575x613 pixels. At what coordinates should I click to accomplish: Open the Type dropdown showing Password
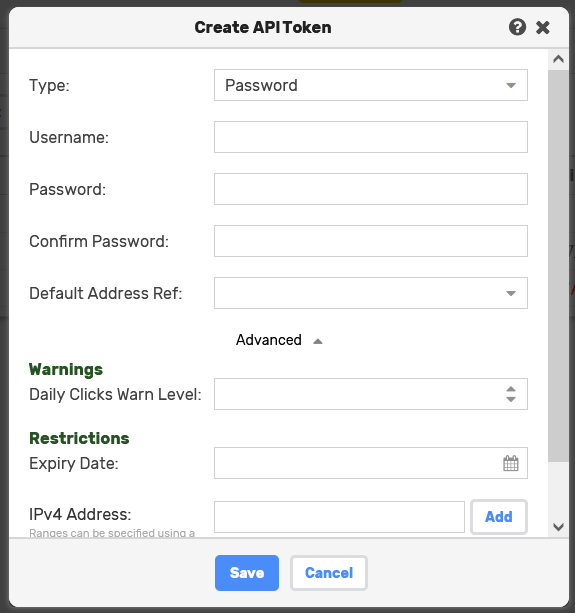pos(371,85)
